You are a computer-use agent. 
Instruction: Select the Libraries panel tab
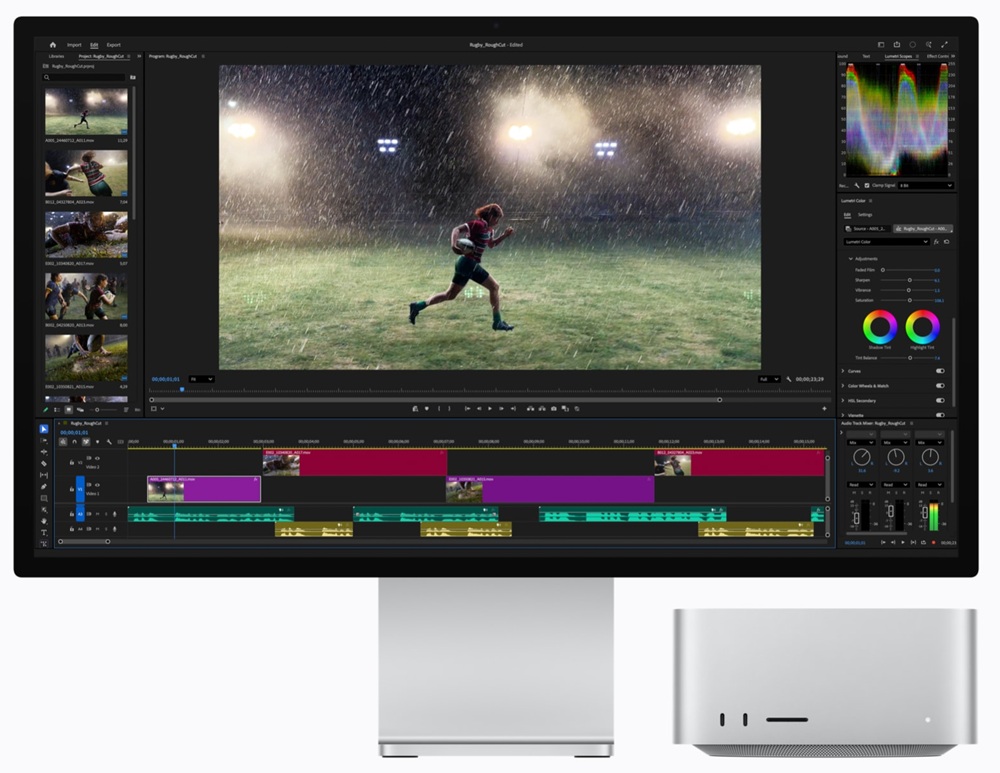[56, 56]
